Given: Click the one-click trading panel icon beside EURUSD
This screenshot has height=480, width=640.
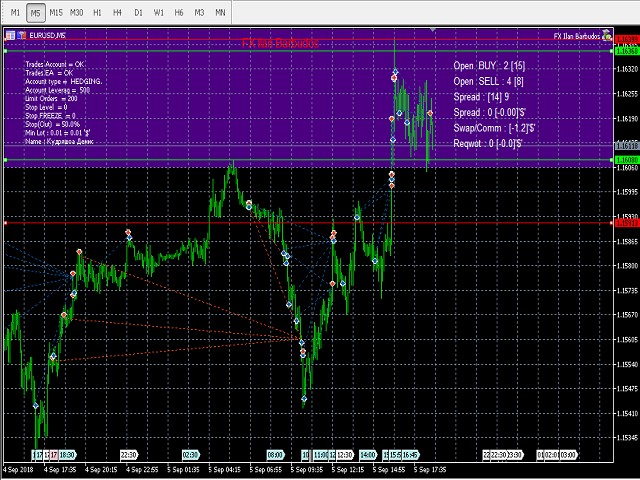Looking at the screenshot, I should [10, 35].
